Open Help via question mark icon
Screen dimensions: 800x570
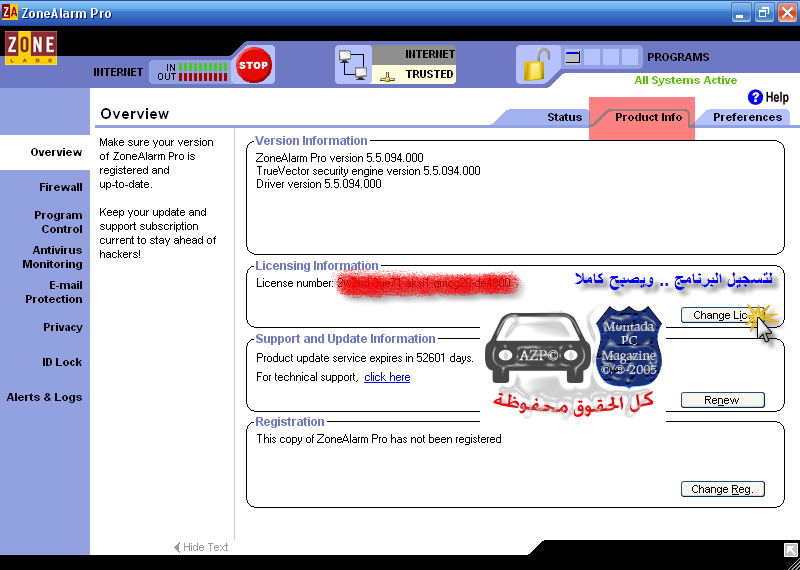(x=755, y=97)
